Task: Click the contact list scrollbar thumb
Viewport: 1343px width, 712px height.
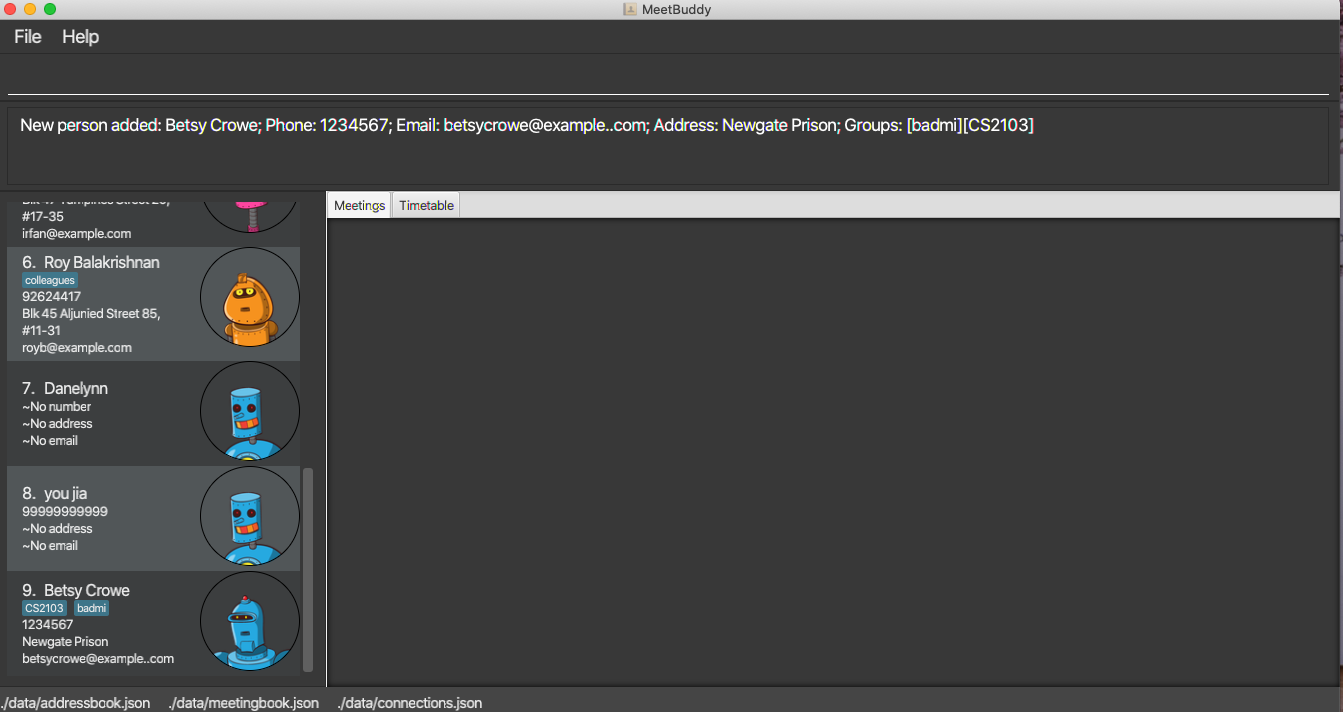Action: 308,569
